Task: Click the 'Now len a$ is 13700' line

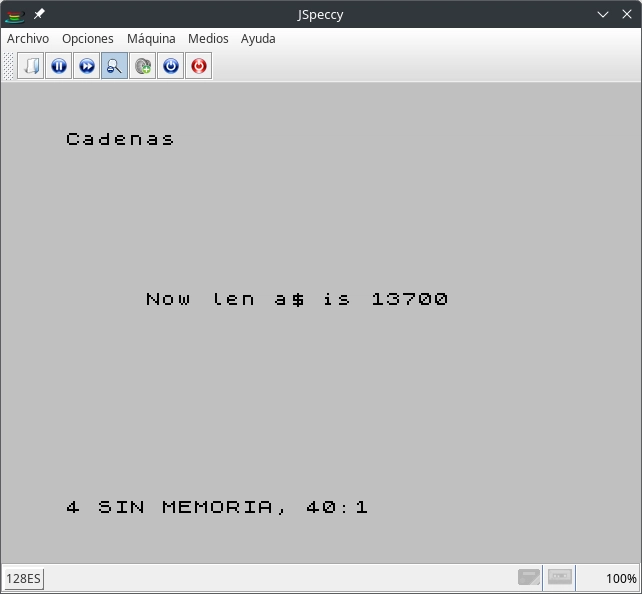Action: tap(297, 299)
